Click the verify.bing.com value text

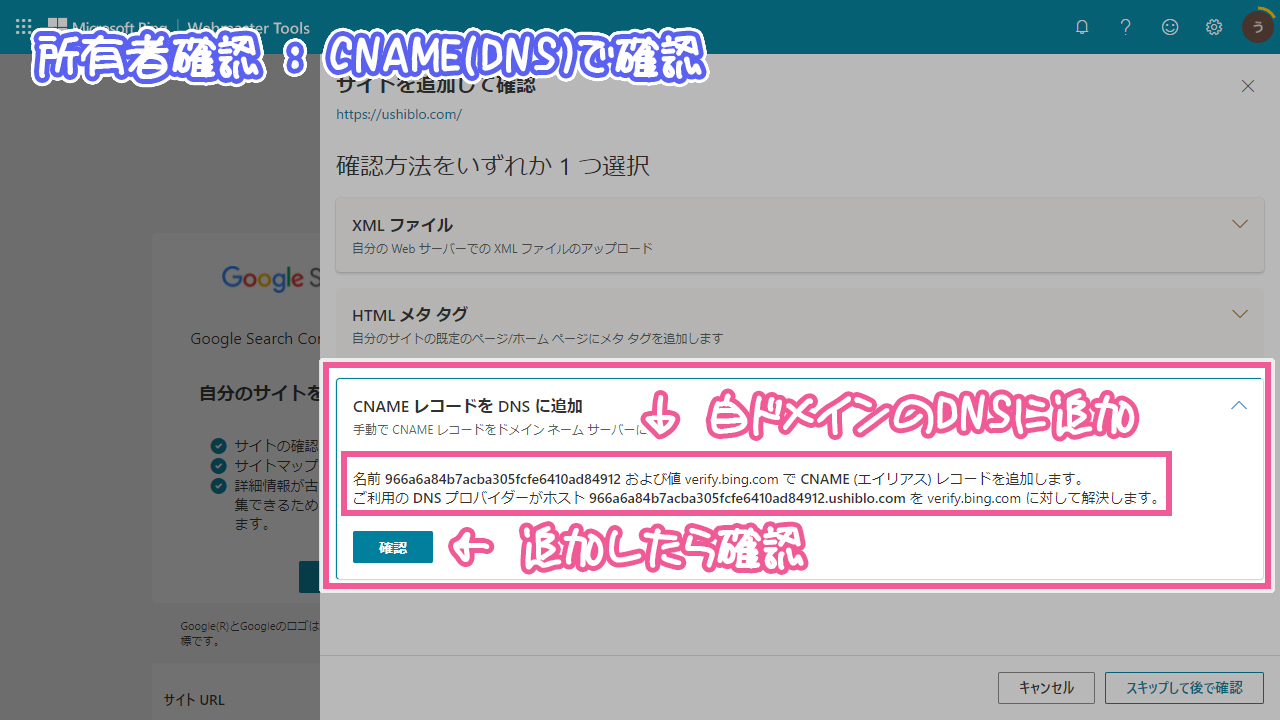point(731,479)
